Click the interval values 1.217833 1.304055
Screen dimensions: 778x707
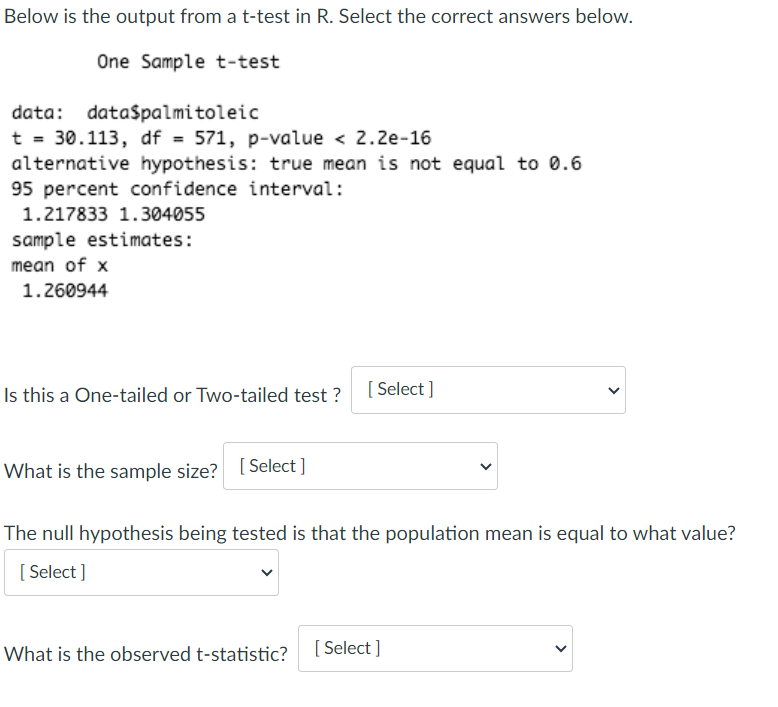click(114, 214)
